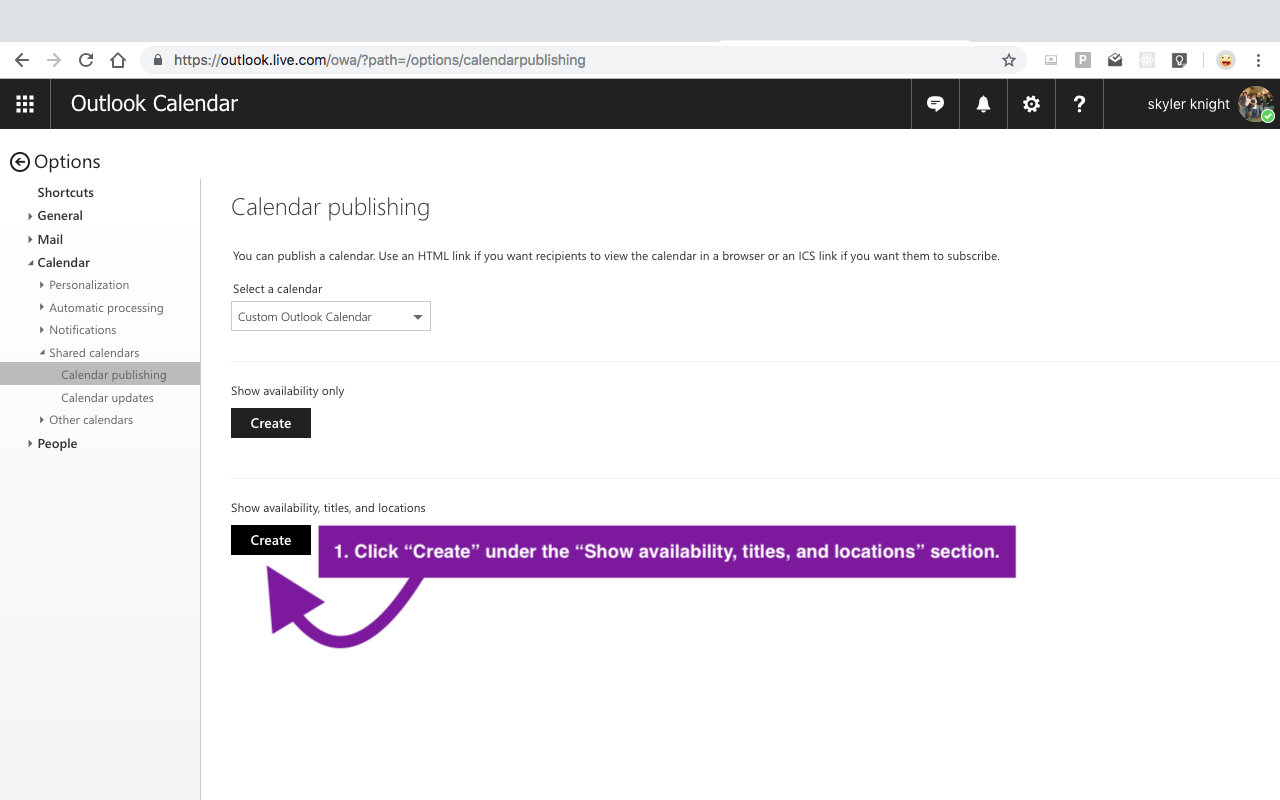This screenshot has height=800, width=1280.
Task: Click the skyler knight profile avatar
Action: click(1256, 104)
